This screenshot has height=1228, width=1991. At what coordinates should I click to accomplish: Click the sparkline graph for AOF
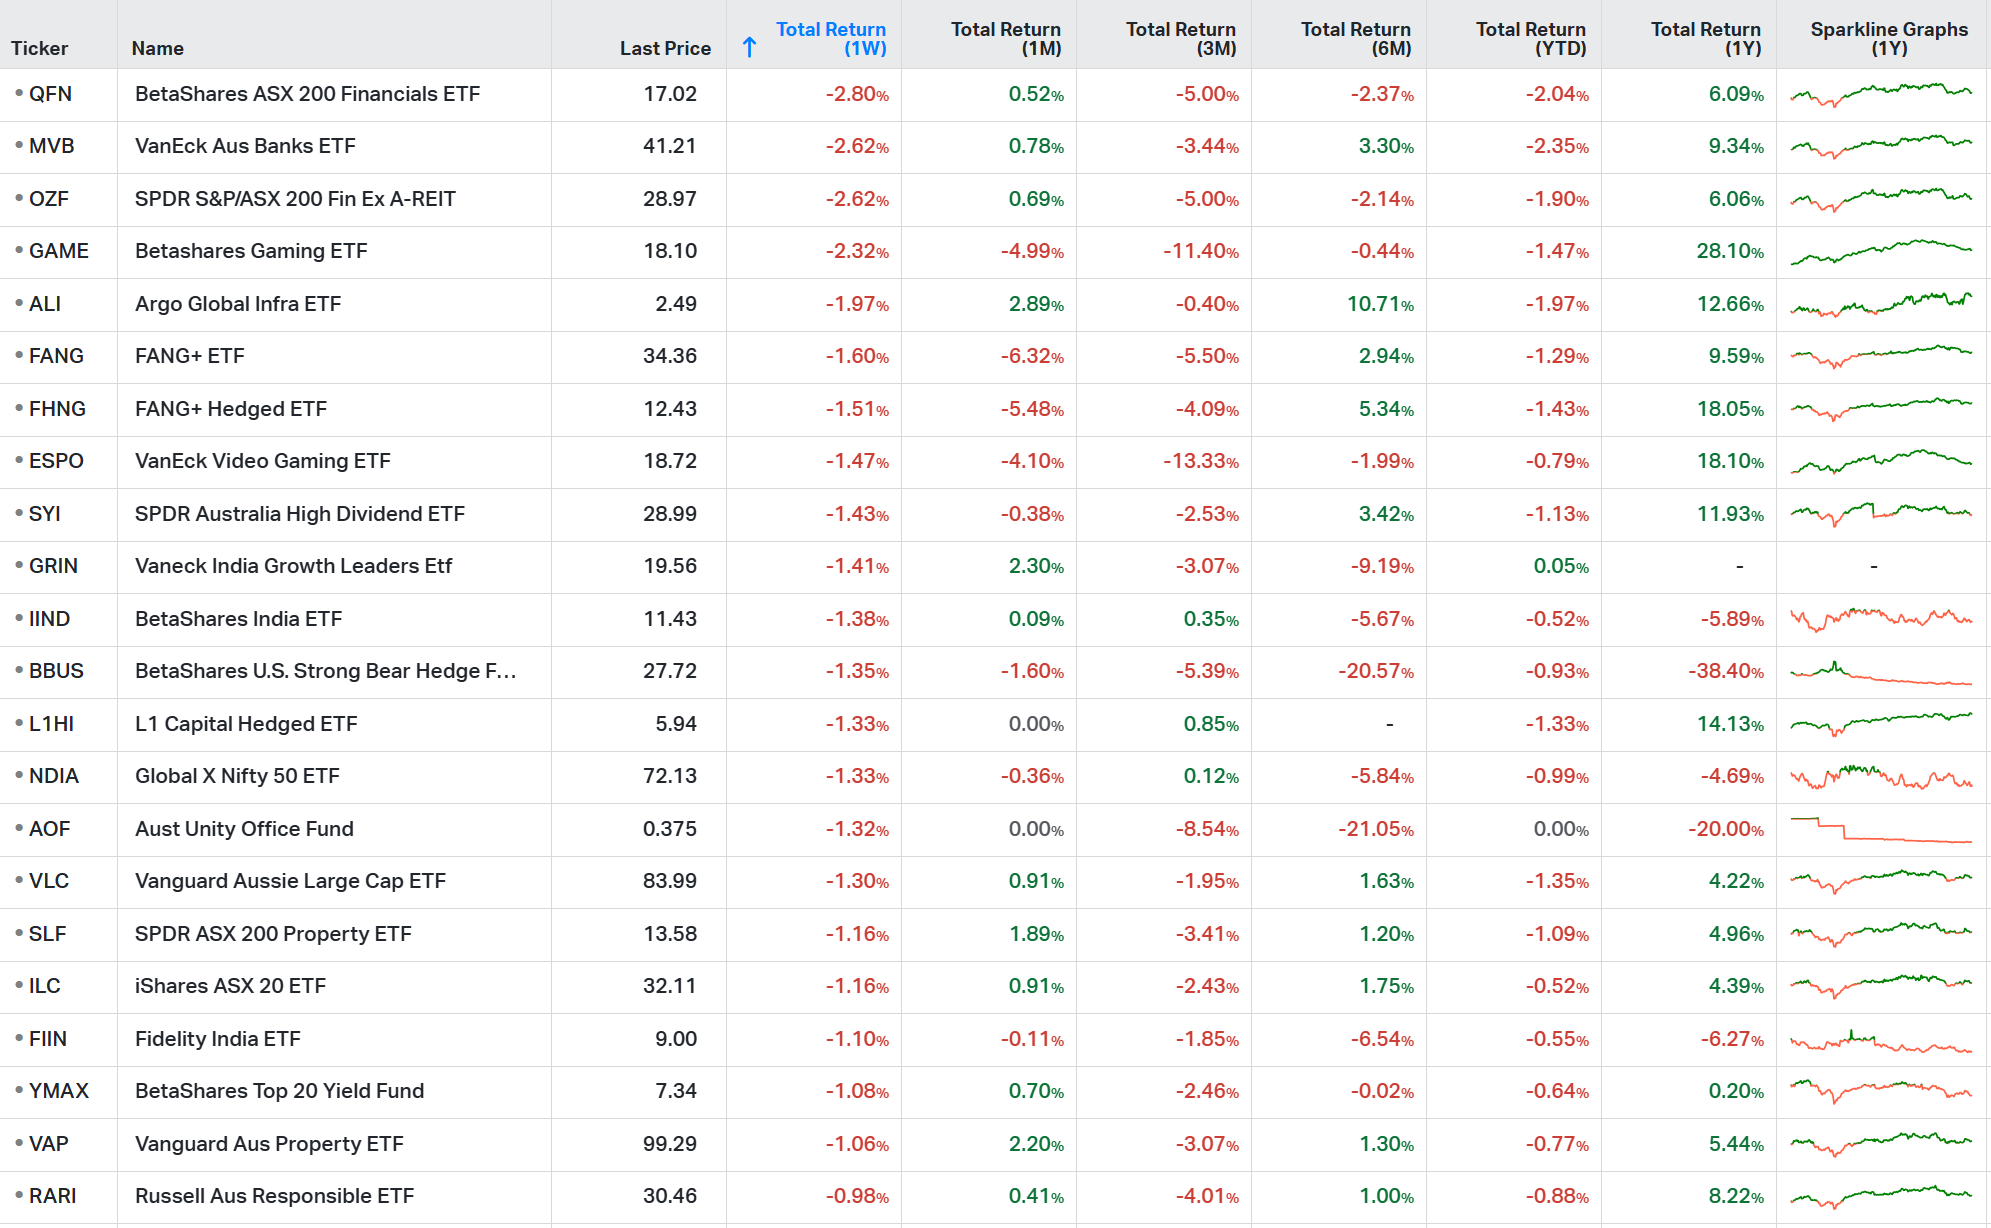coord(1878,829)
